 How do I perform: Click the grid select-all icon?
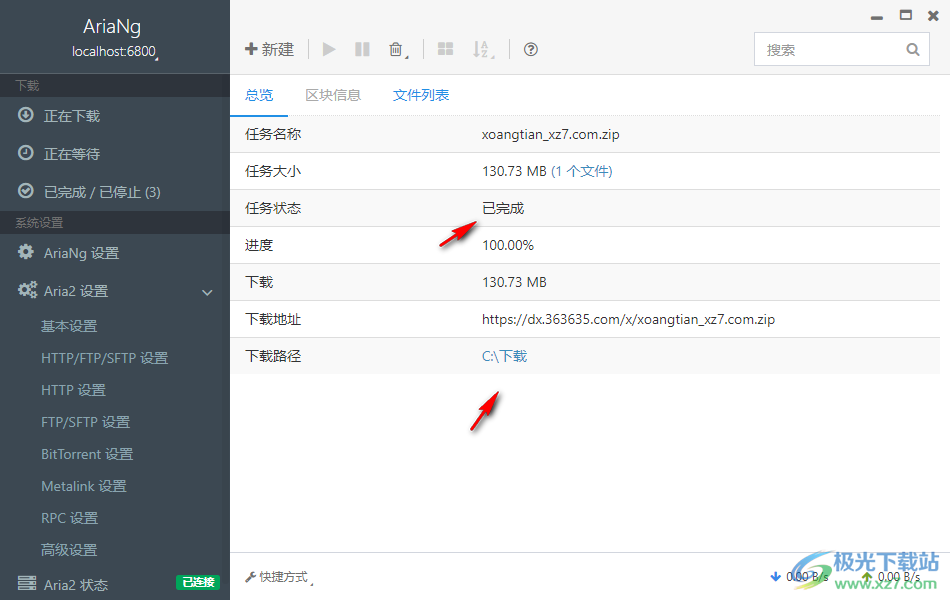point(445,49)
